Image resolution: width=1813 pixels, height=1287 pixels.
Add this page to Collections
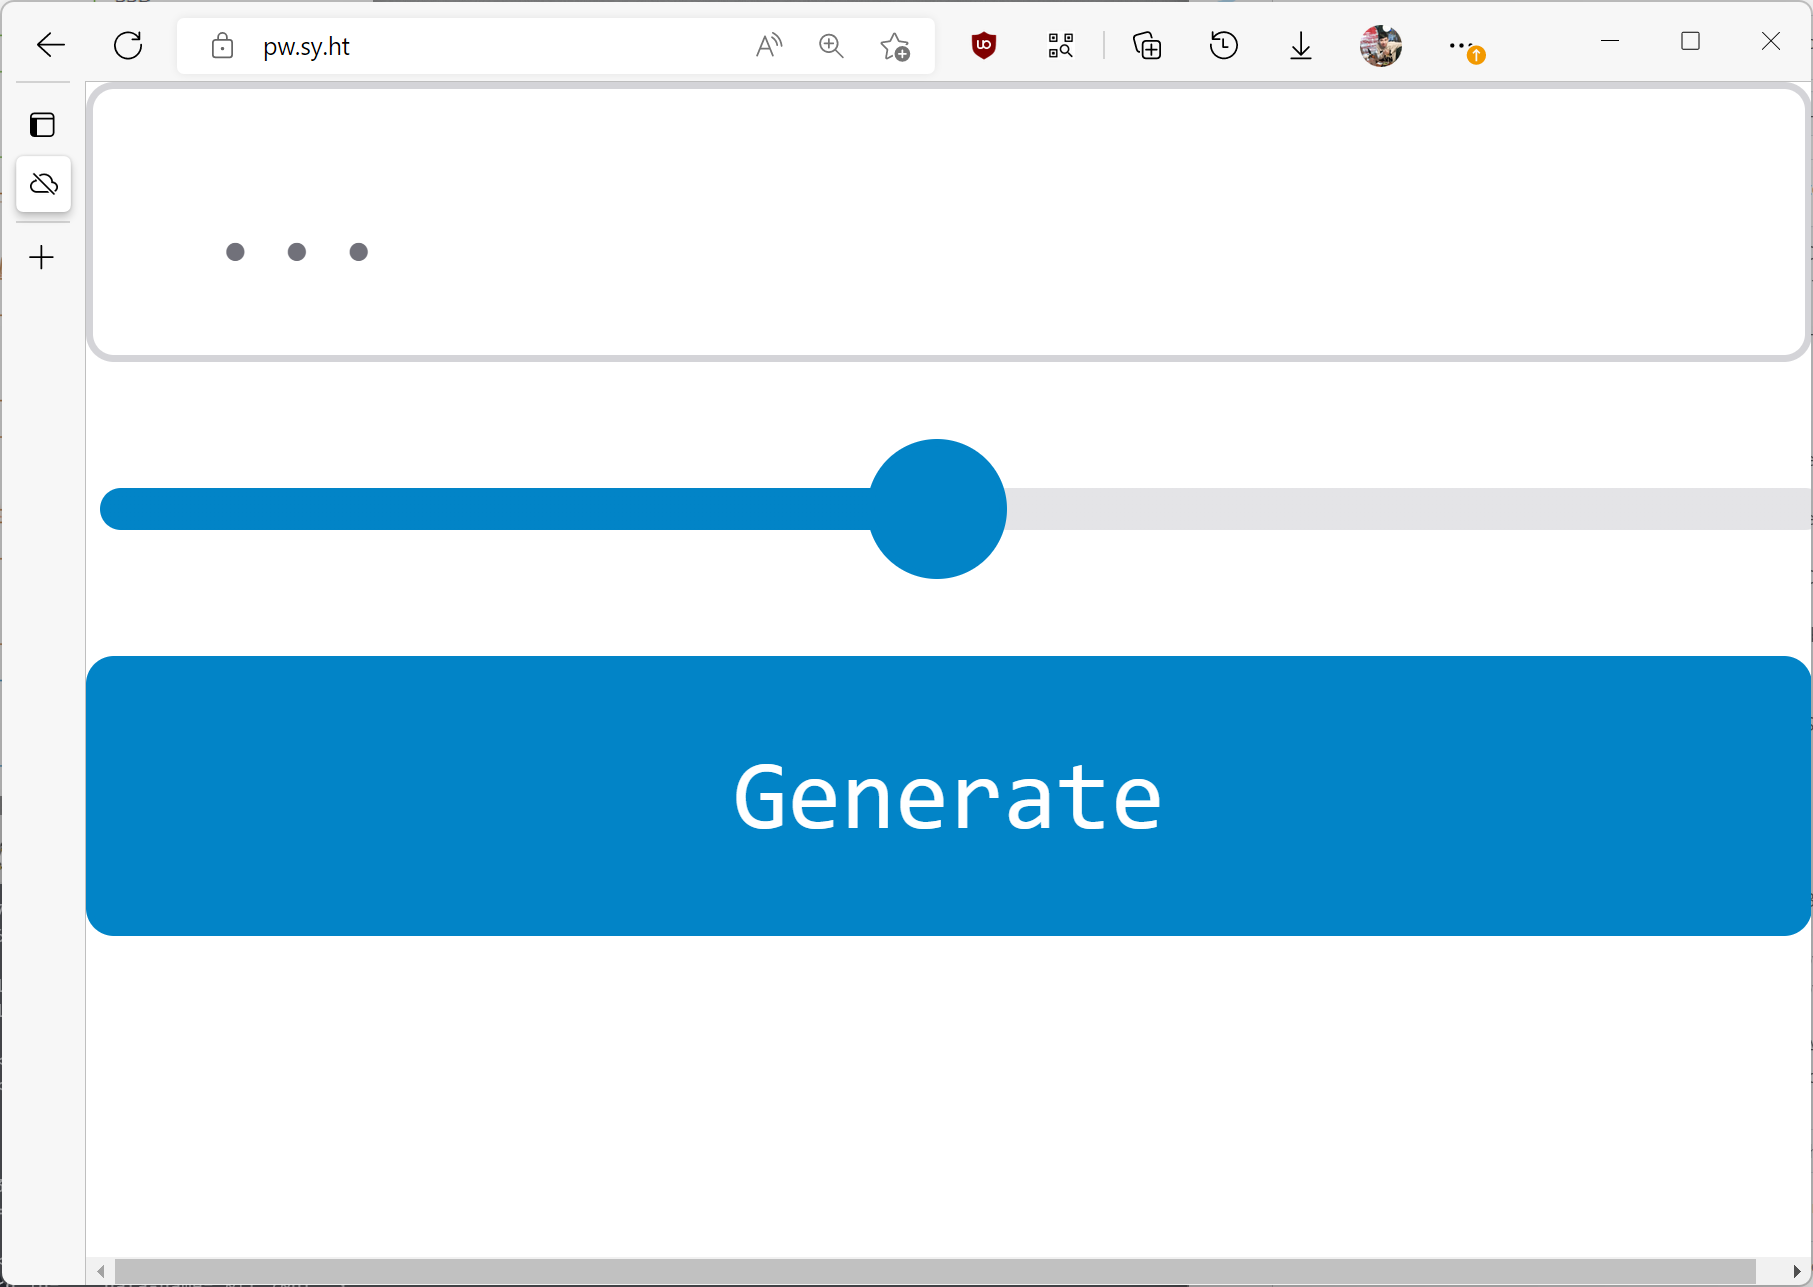[x=1146, y=45]
